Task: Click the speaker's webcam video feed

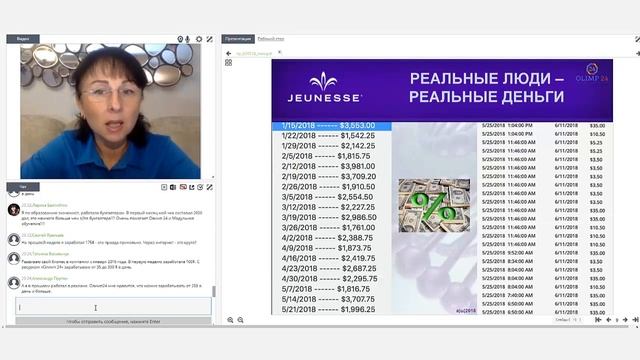Action: coord(110,111)
